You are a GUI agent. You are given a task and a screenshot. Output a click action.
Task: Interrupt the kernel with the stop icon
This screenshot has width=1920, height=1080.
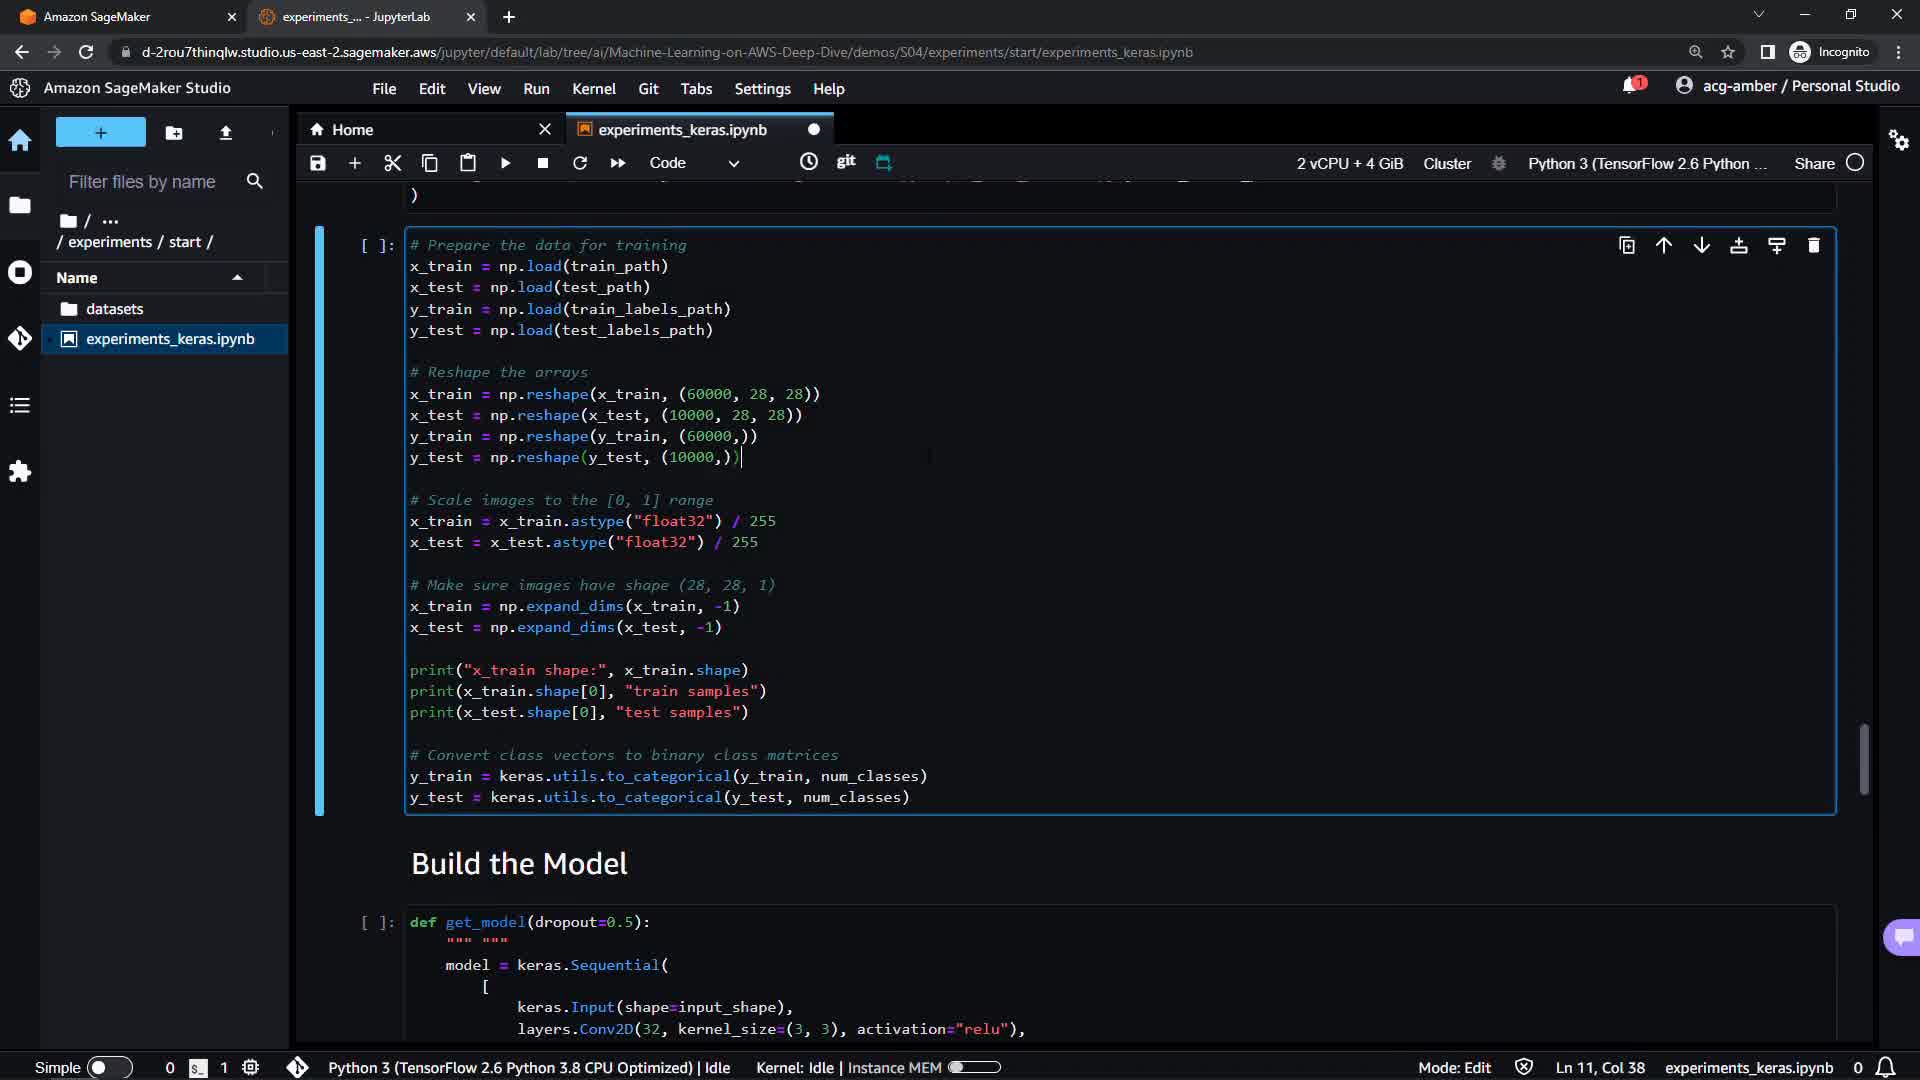pos(542,163)
